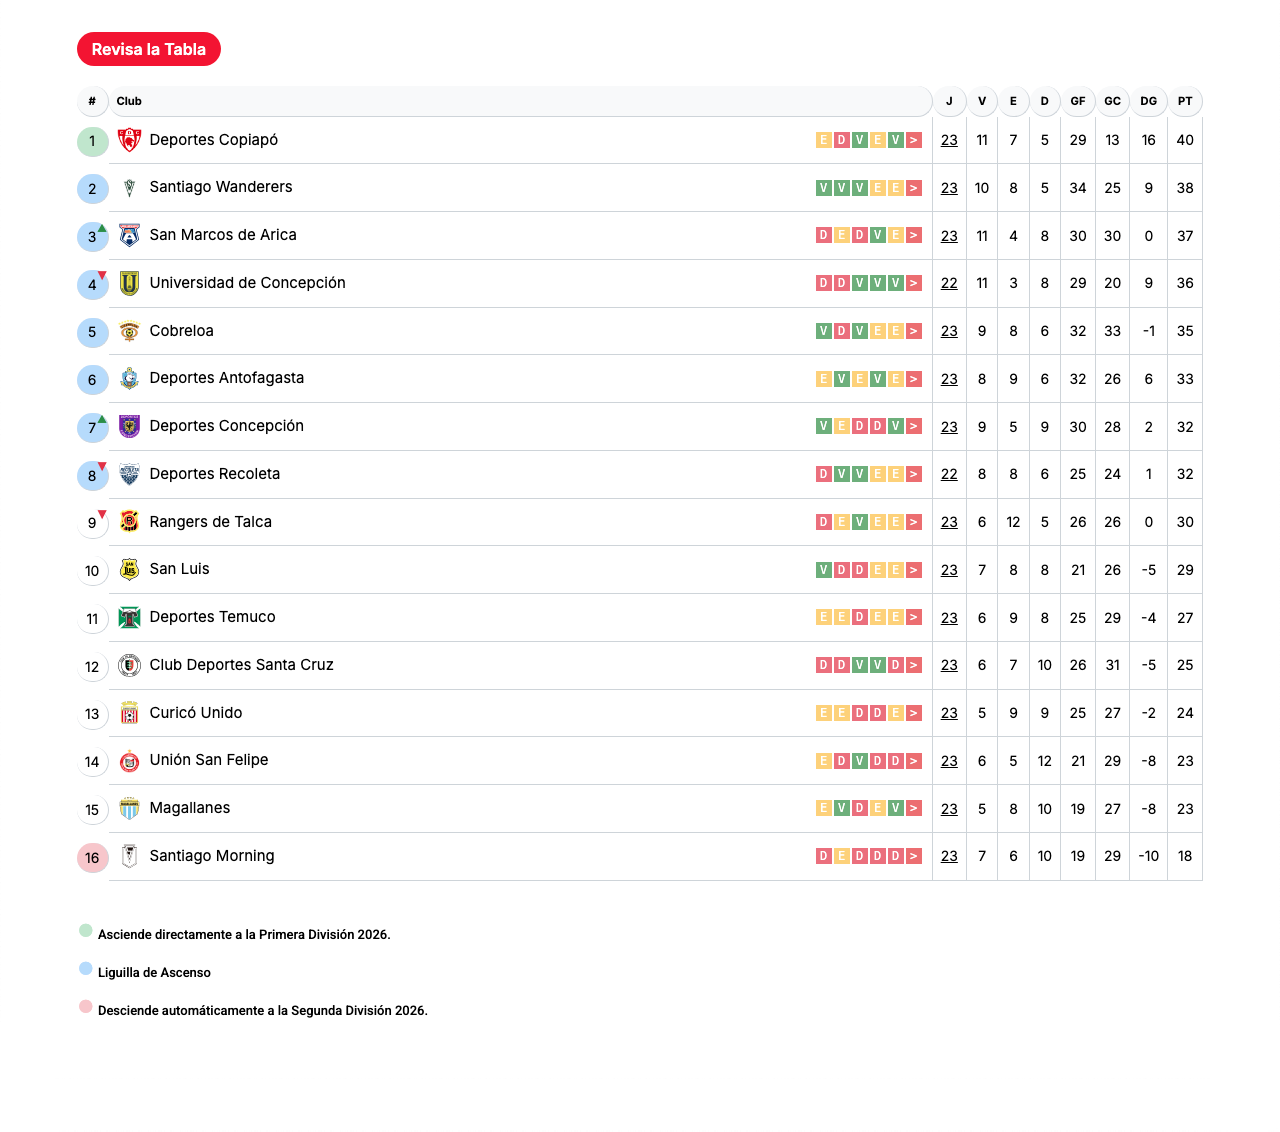This screenshot has height=1132, width=1280.
Task: Click the Deportes Recoleta crest
Action: coord(129,474)
